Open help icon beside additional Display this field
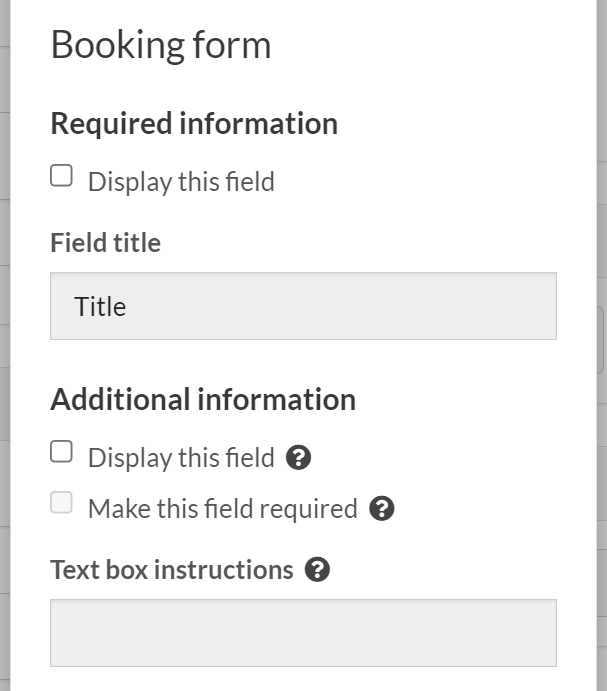Viewport: 607px width, 691px height. point(298,458)
